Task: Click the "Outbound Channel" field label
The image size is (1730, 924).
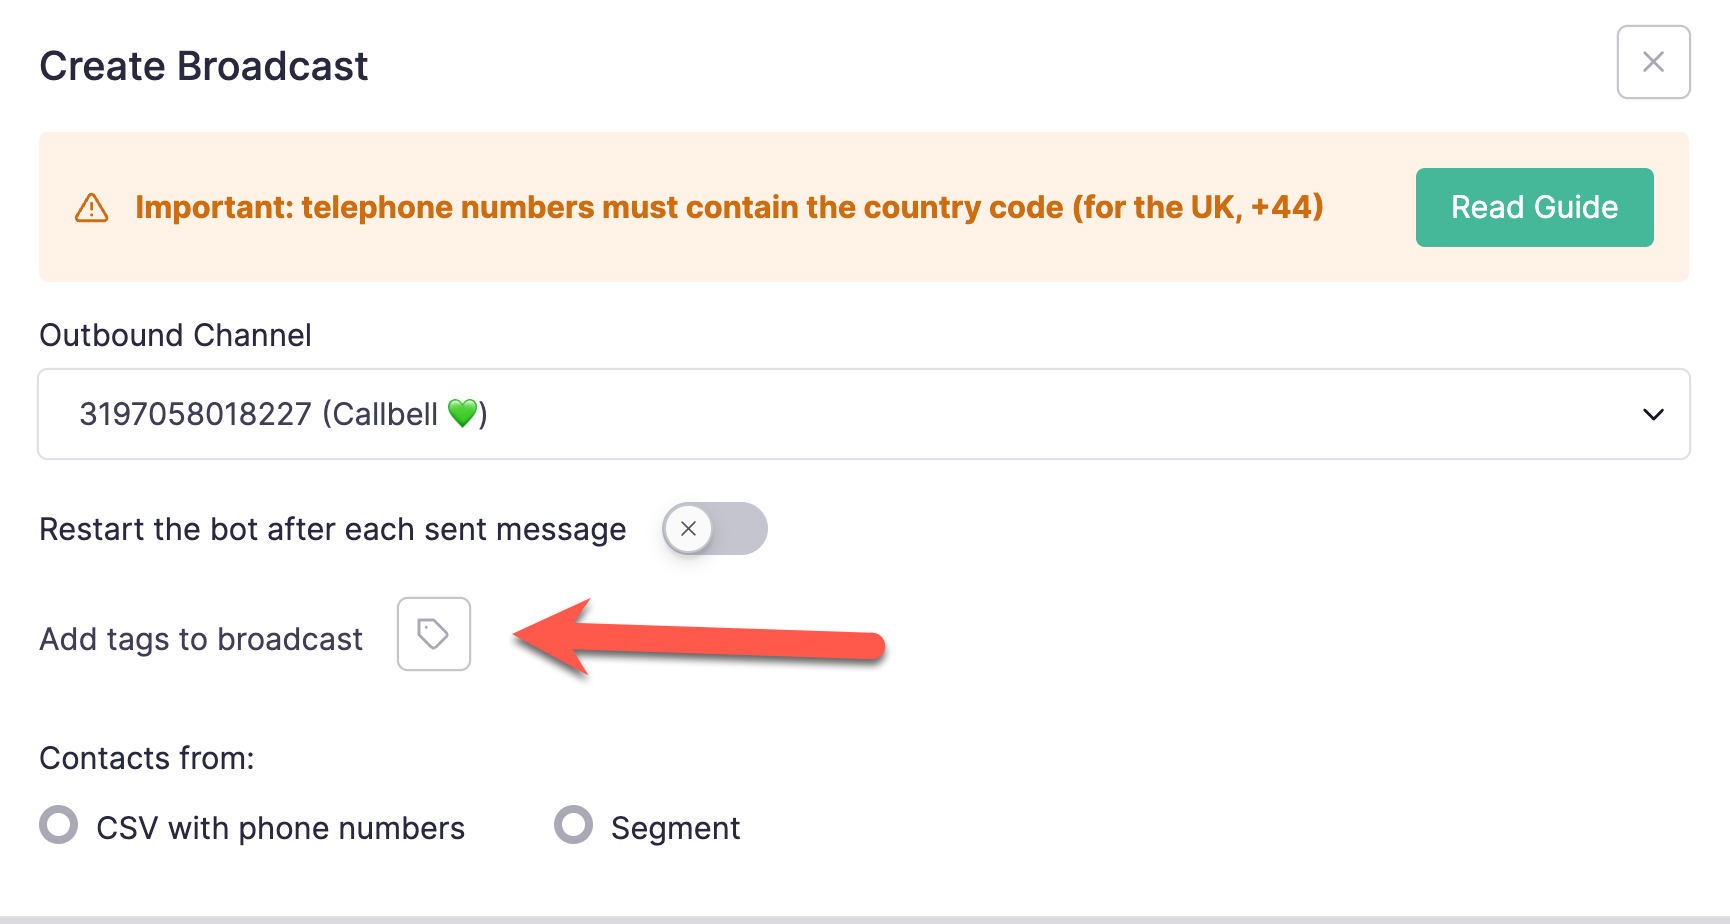Action: click(175, 335)
